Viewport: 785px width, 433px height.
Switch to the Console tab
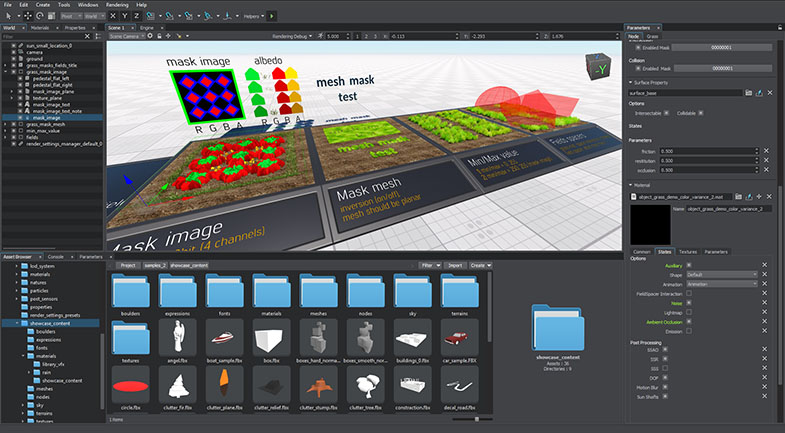(x=56, y=257)
